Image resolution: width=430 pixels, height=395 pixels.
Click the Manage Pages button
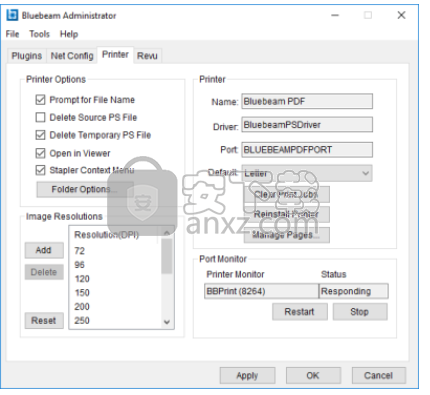tap(287, 235)
